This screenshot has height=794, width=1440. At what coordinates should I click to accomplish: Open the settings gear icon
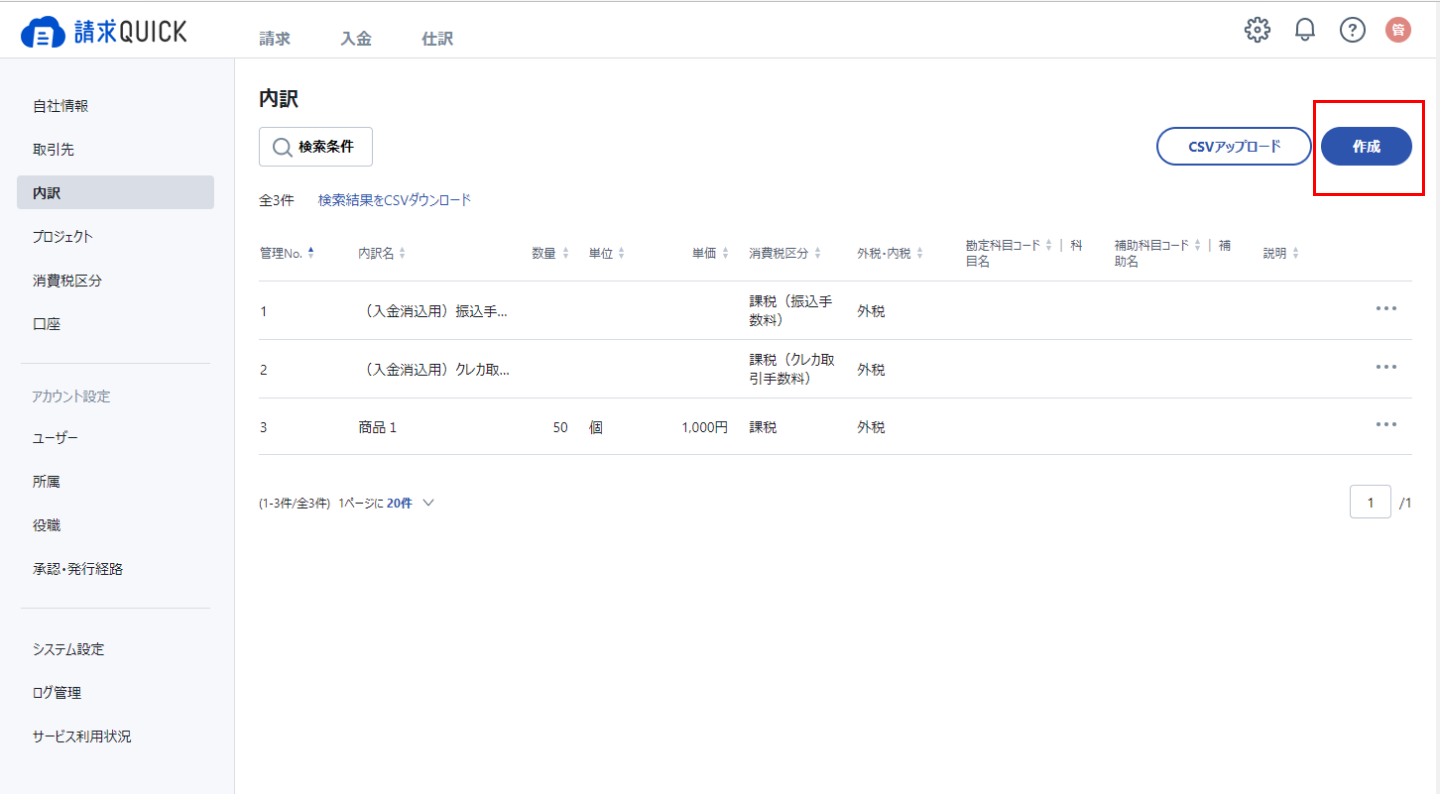point(1257,30)
